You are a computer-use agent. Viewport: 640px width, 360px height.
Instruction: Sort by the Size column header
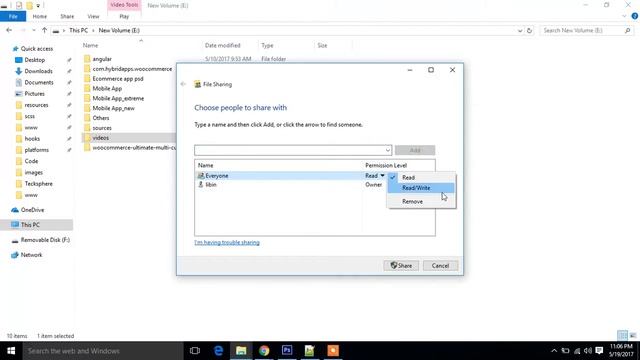pos(322,45)
